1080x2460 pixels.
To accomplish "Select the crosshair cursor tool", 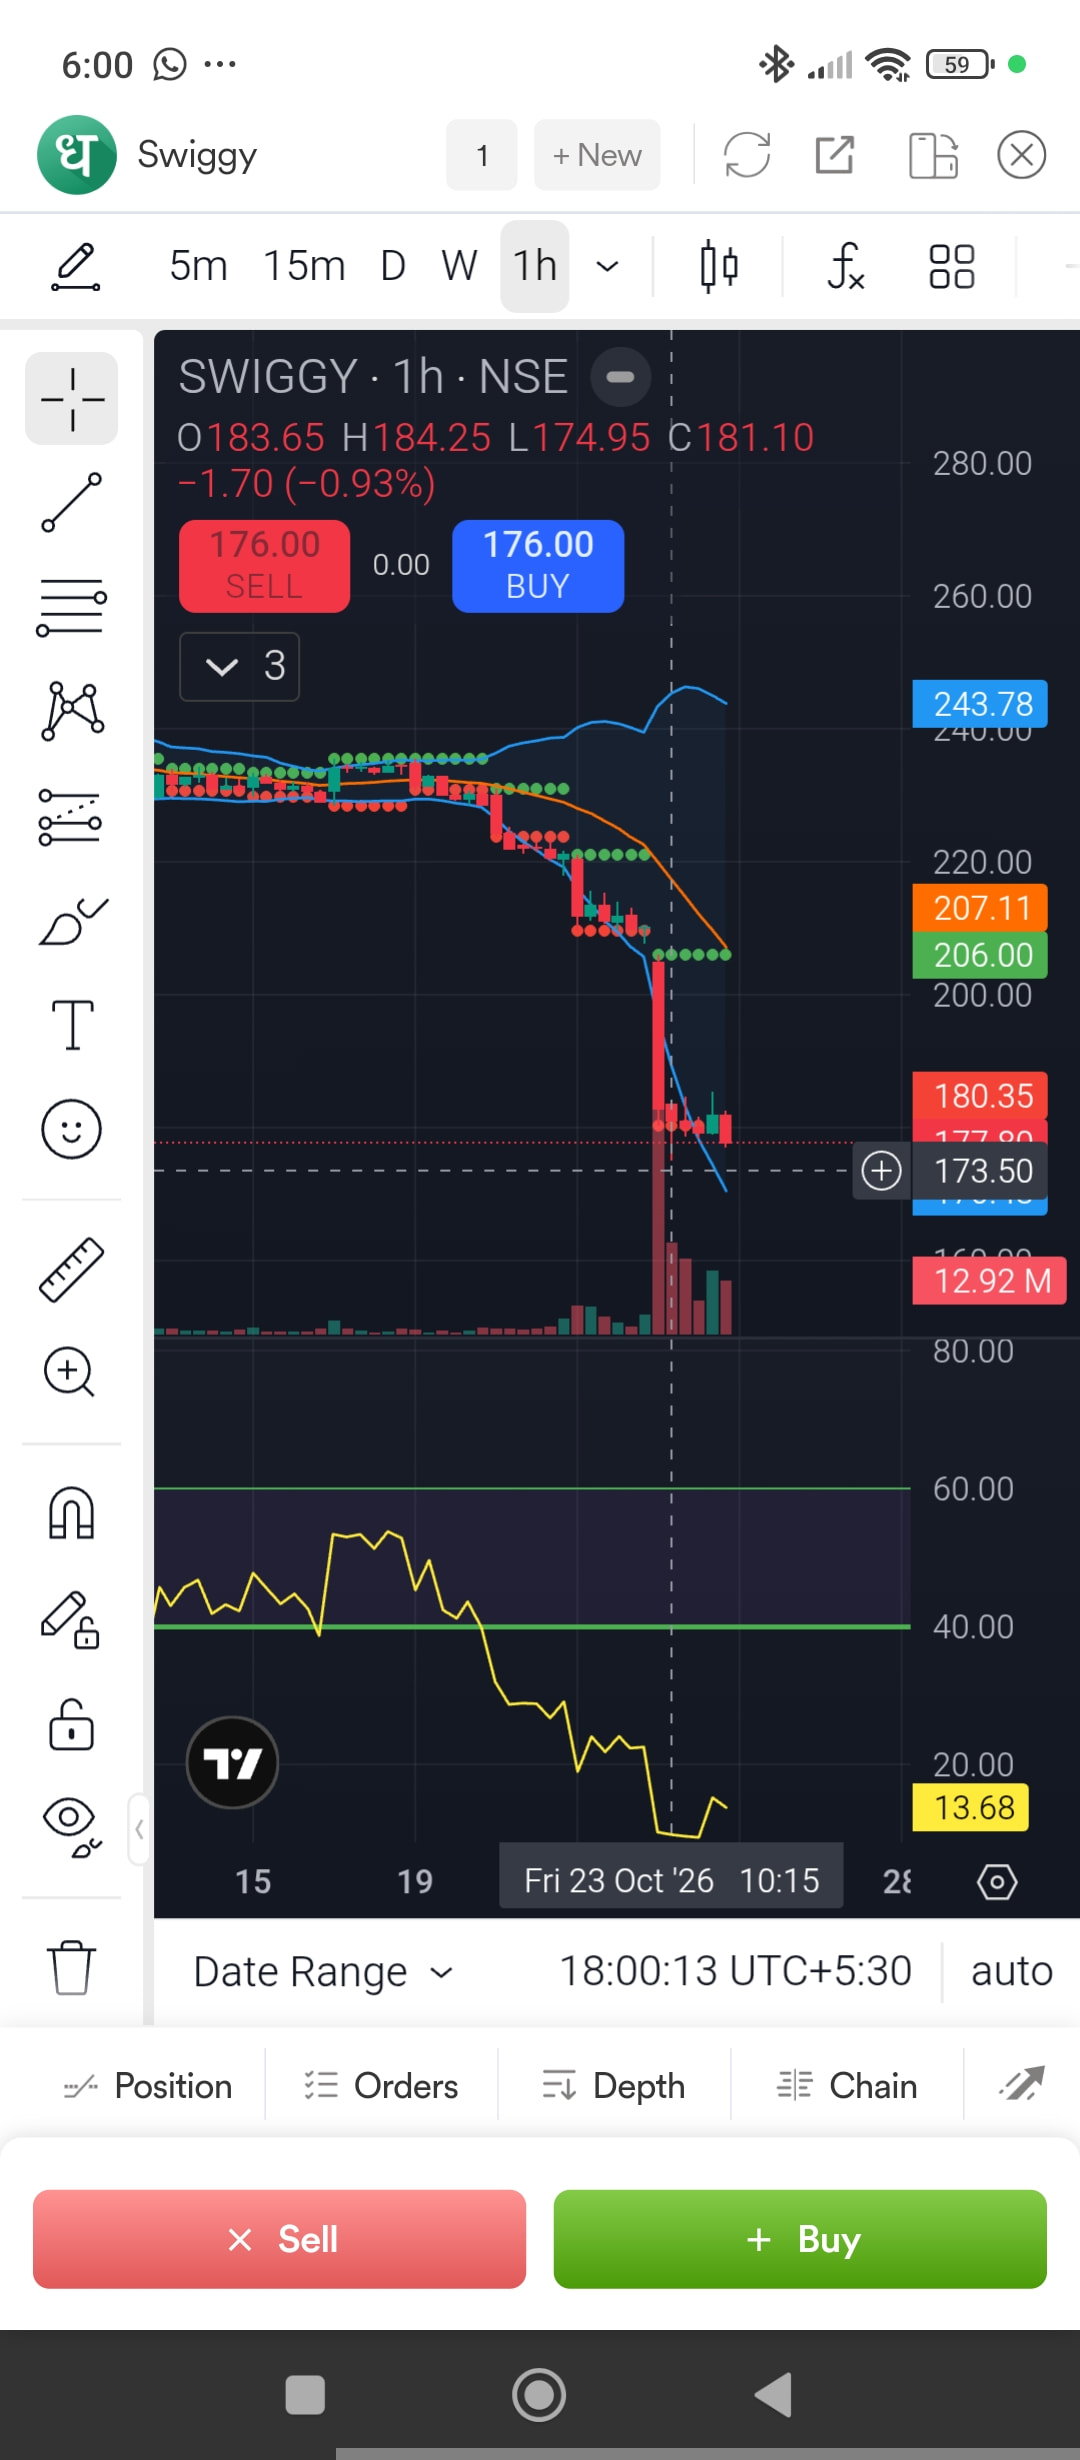I will [72, 398].
